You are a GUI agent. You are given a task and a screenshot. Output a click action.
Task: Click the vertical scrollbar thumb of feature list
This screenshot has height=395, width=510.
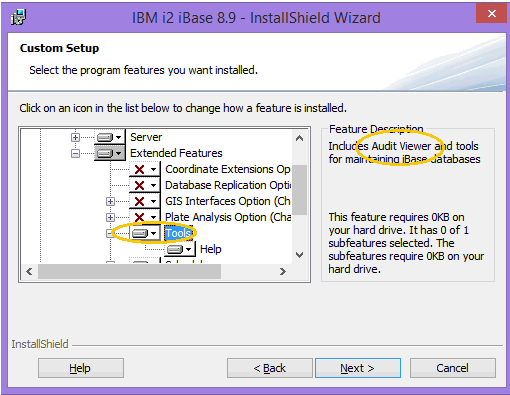[x=299, y=190]
